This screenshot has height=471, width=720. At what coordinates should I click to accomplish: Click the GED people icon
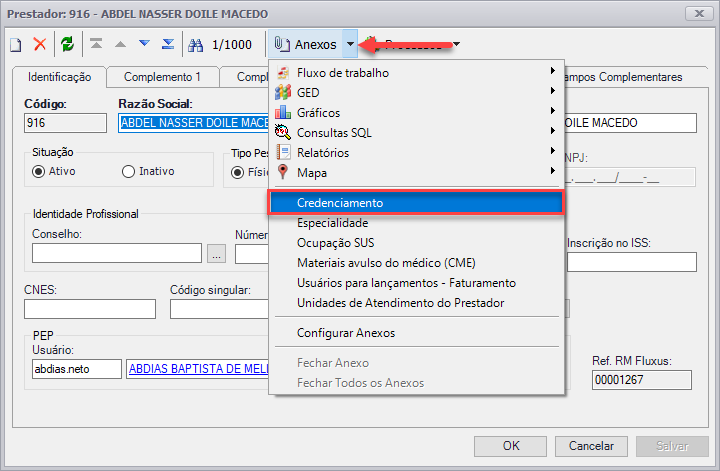283,92
